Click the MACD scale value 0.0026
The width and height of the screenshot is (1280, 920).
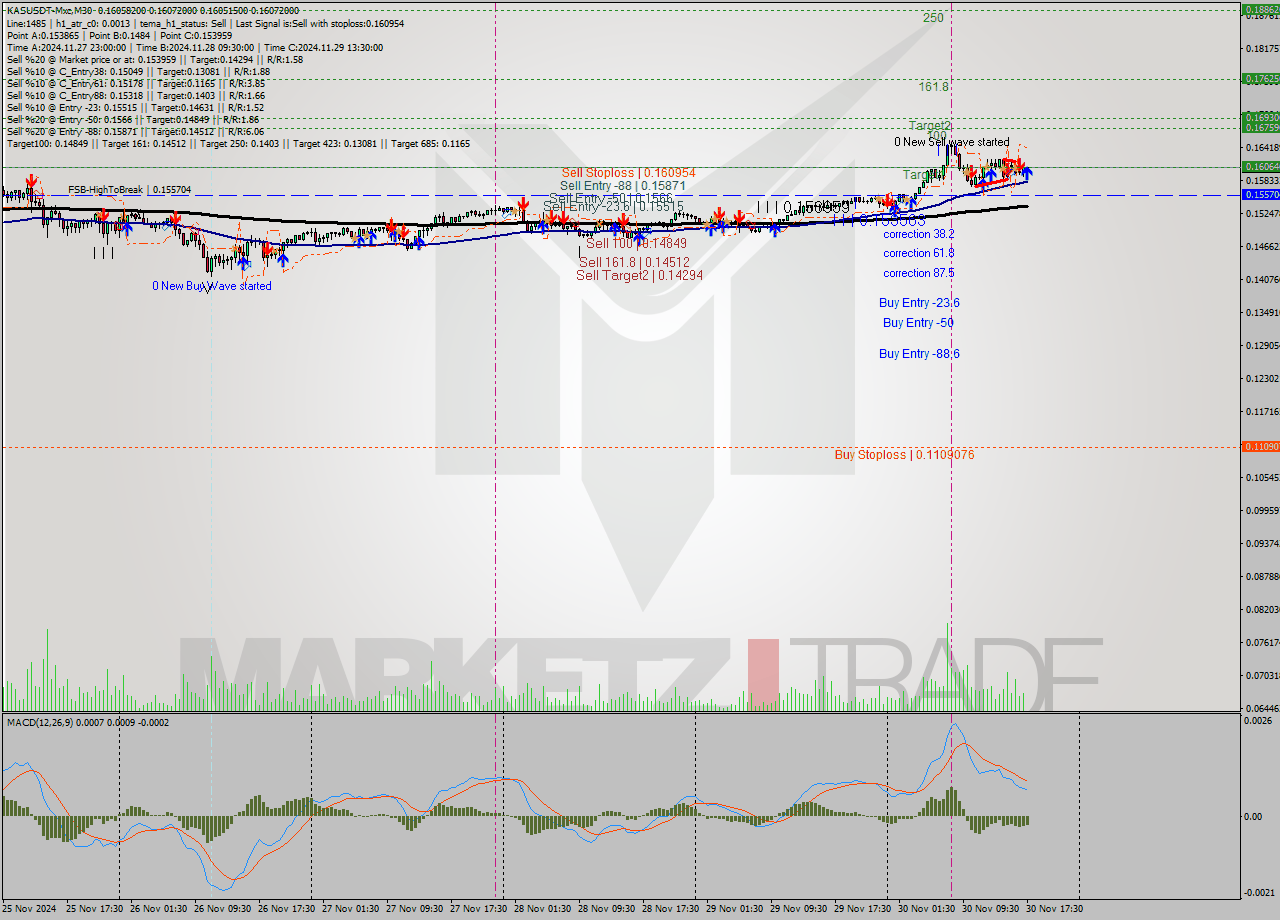[x=1260, y=720]
